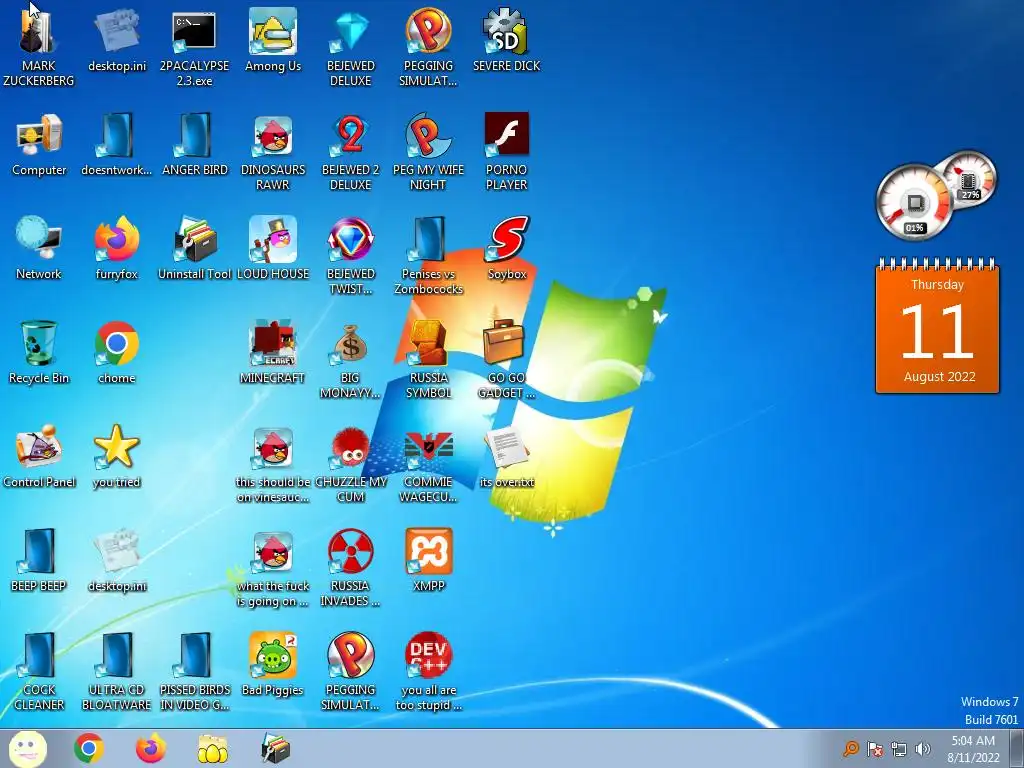Screen dimensions: 1024x768
Task: Launch Chrome from the taskbar
Action: (x=89, y=748)
